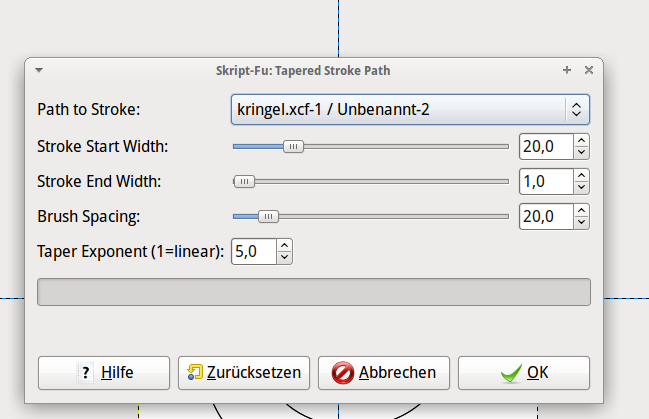
Task: Increase Stroke End Width with up arrow
Action: tap(582, 176)
